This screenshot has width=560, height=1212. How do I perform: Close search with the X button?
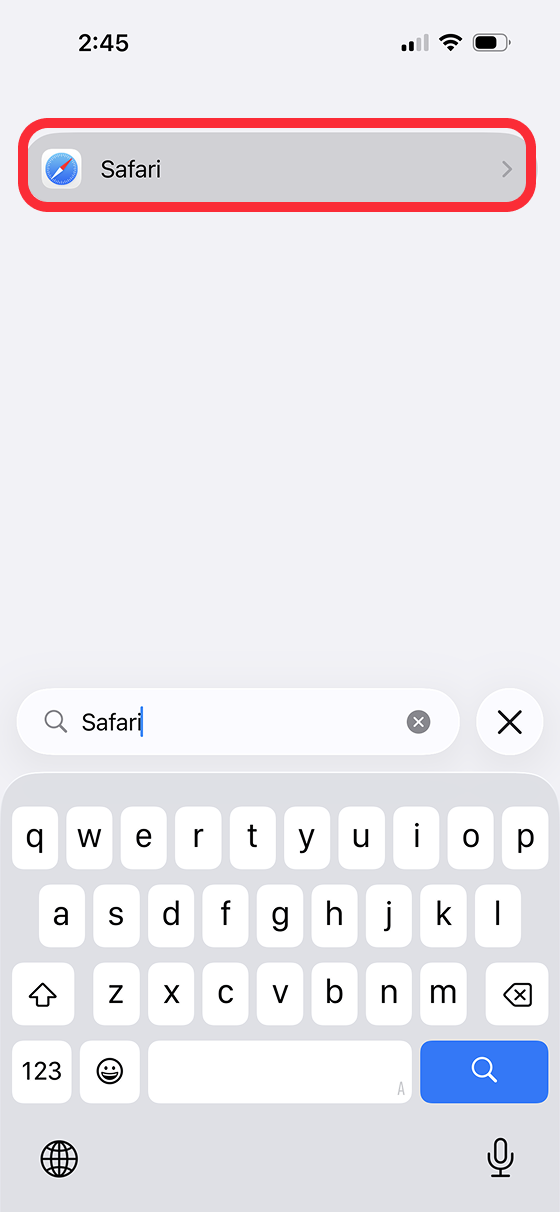click(x=510, y=721)
